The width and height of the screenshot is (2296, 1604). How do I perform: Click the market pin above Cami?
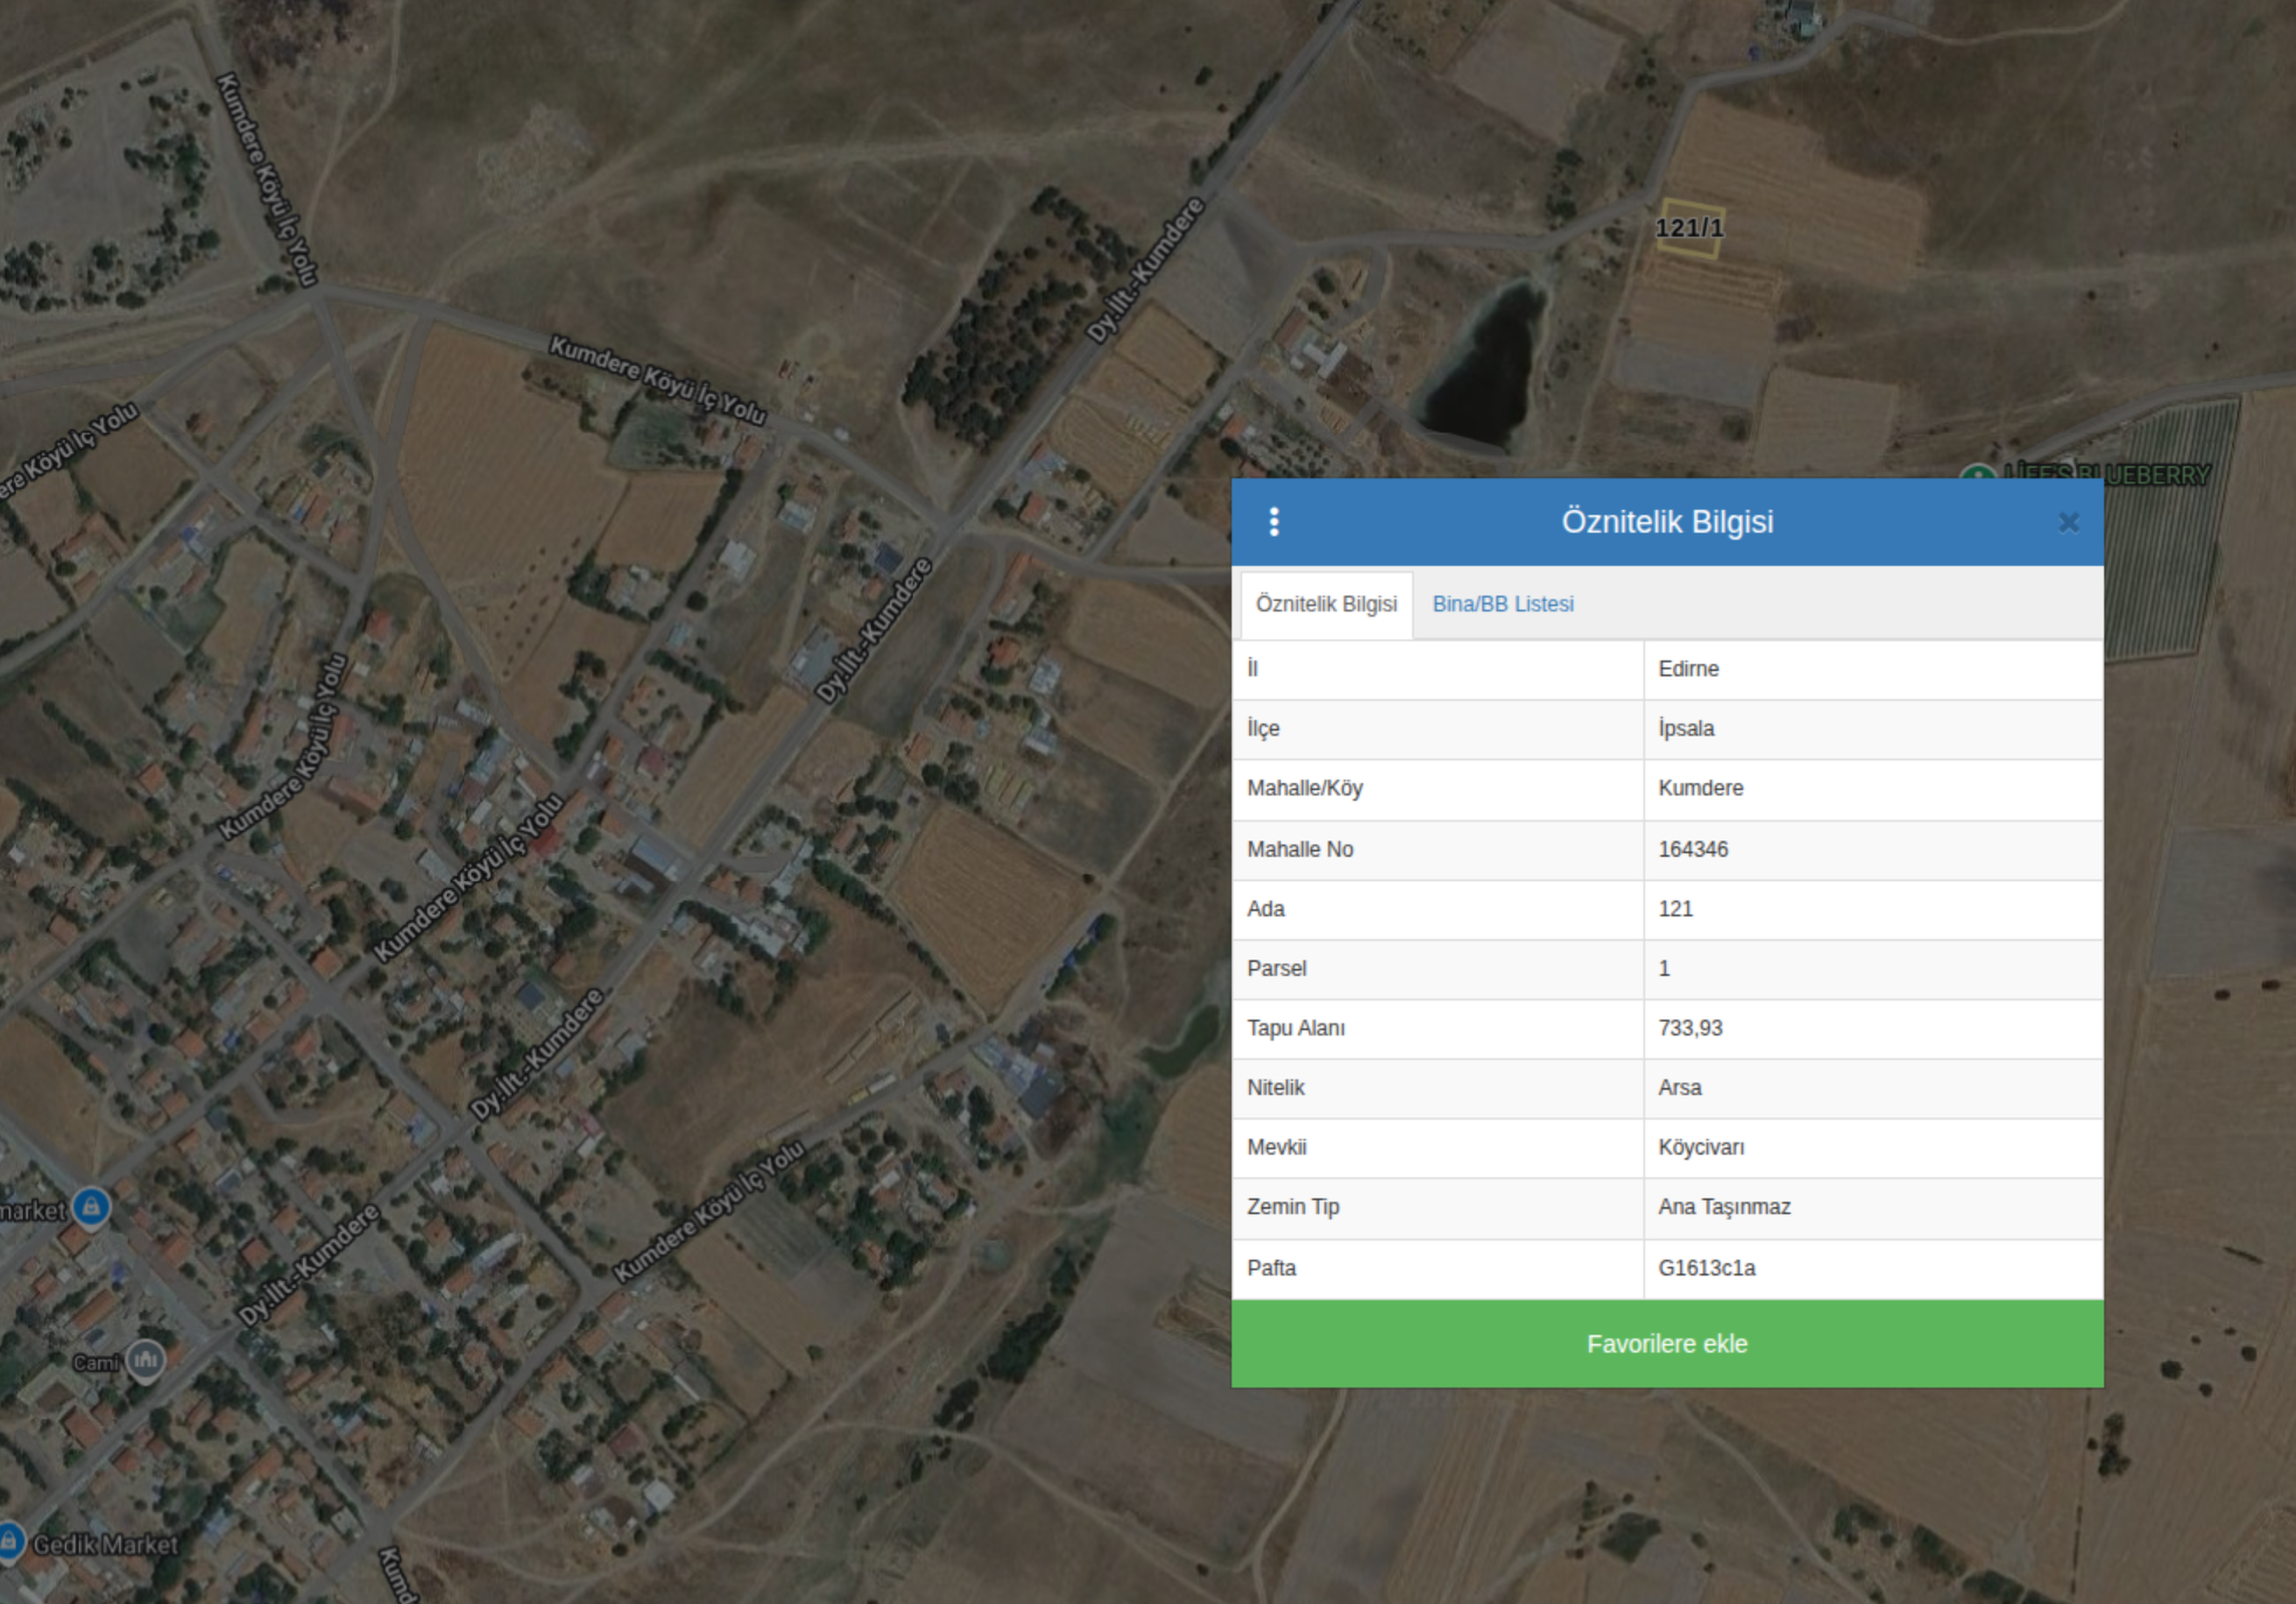[91, 1208]
